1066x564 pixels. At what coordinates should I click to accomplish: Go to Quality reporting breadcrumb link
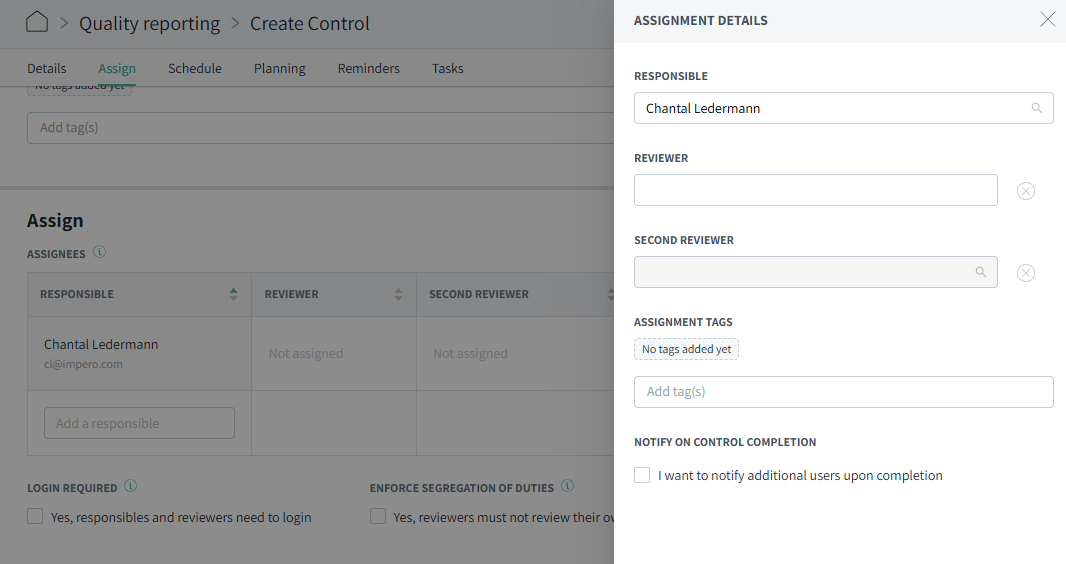149,23
